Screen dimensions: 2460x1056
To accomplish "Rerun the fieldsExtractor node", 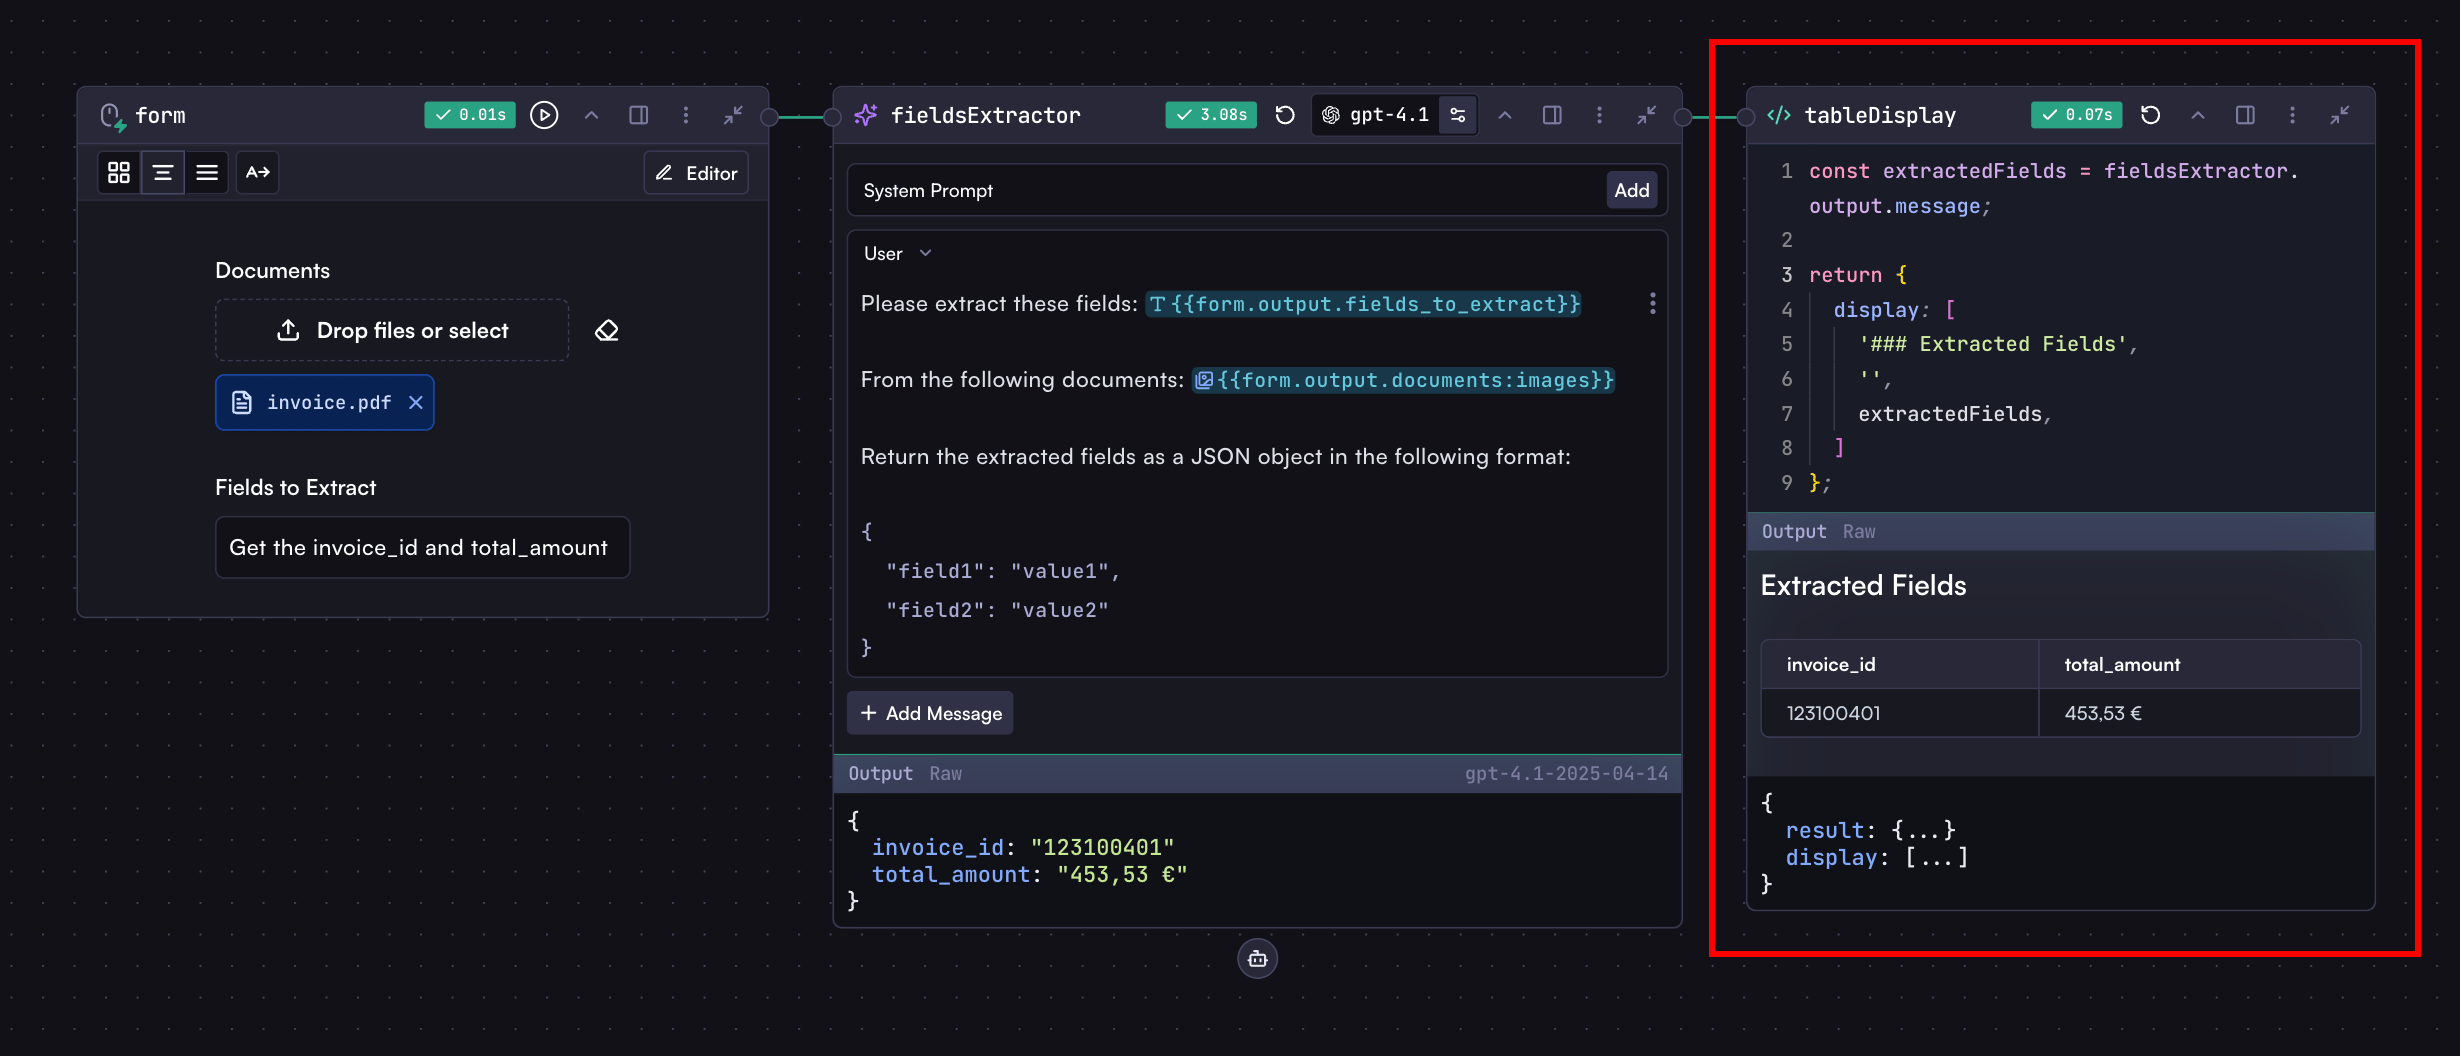I will [1285, 115].
